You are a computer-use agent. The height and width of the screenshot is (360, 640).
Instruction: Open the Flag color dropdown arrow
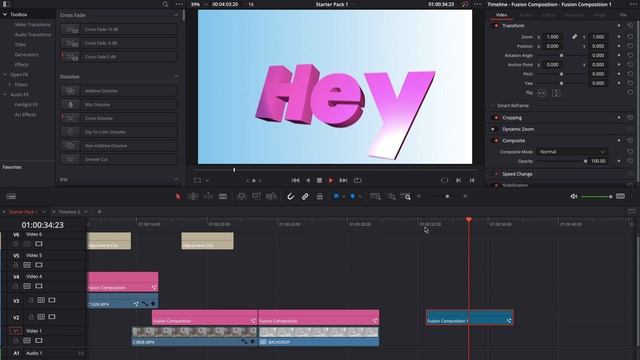point(344,196)
